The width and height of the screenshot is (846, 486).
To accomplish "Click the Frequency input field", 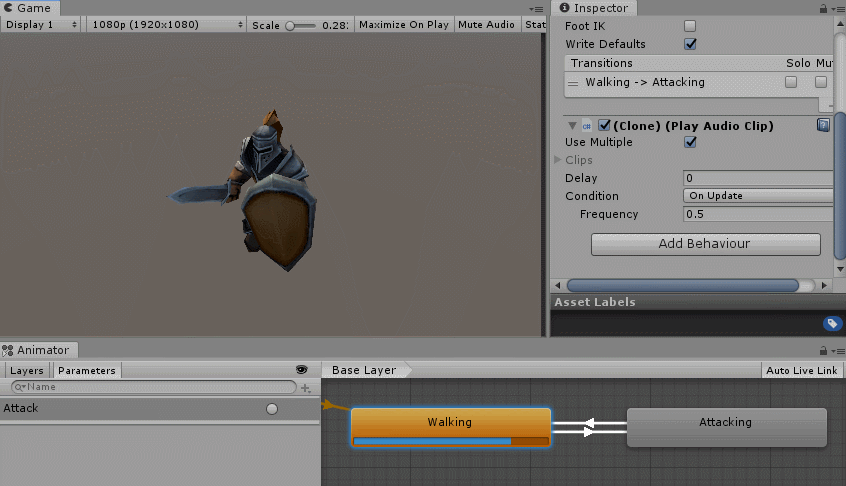I will point(758,214).
